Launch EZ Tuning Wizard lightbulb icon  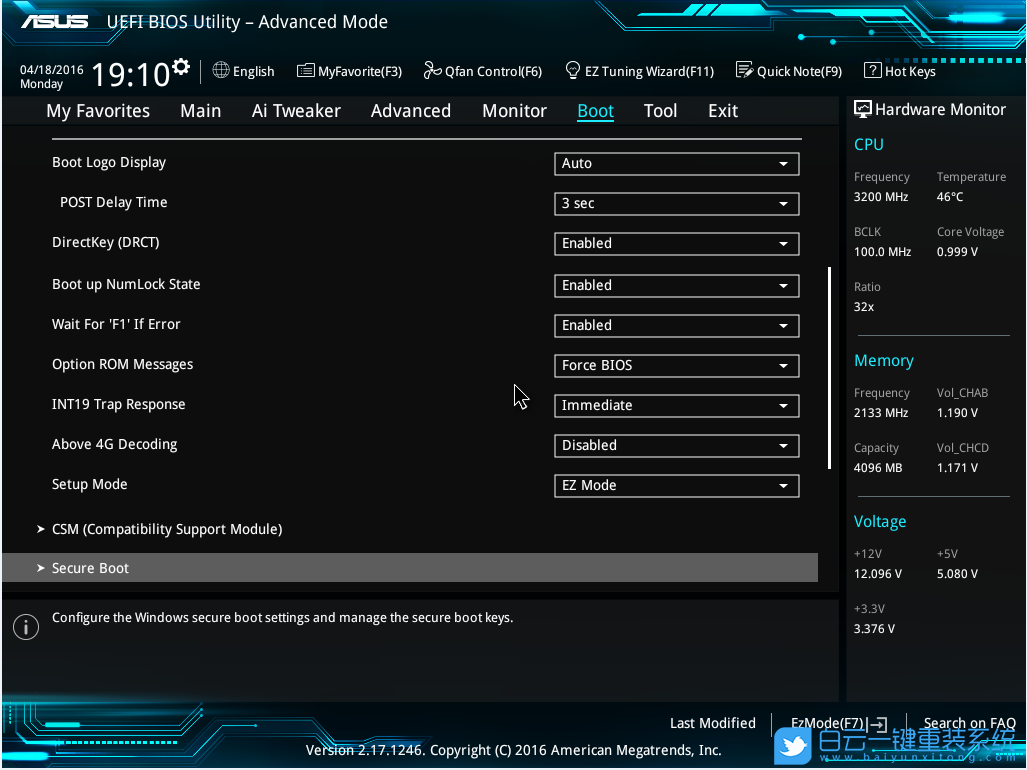[573, 71]
